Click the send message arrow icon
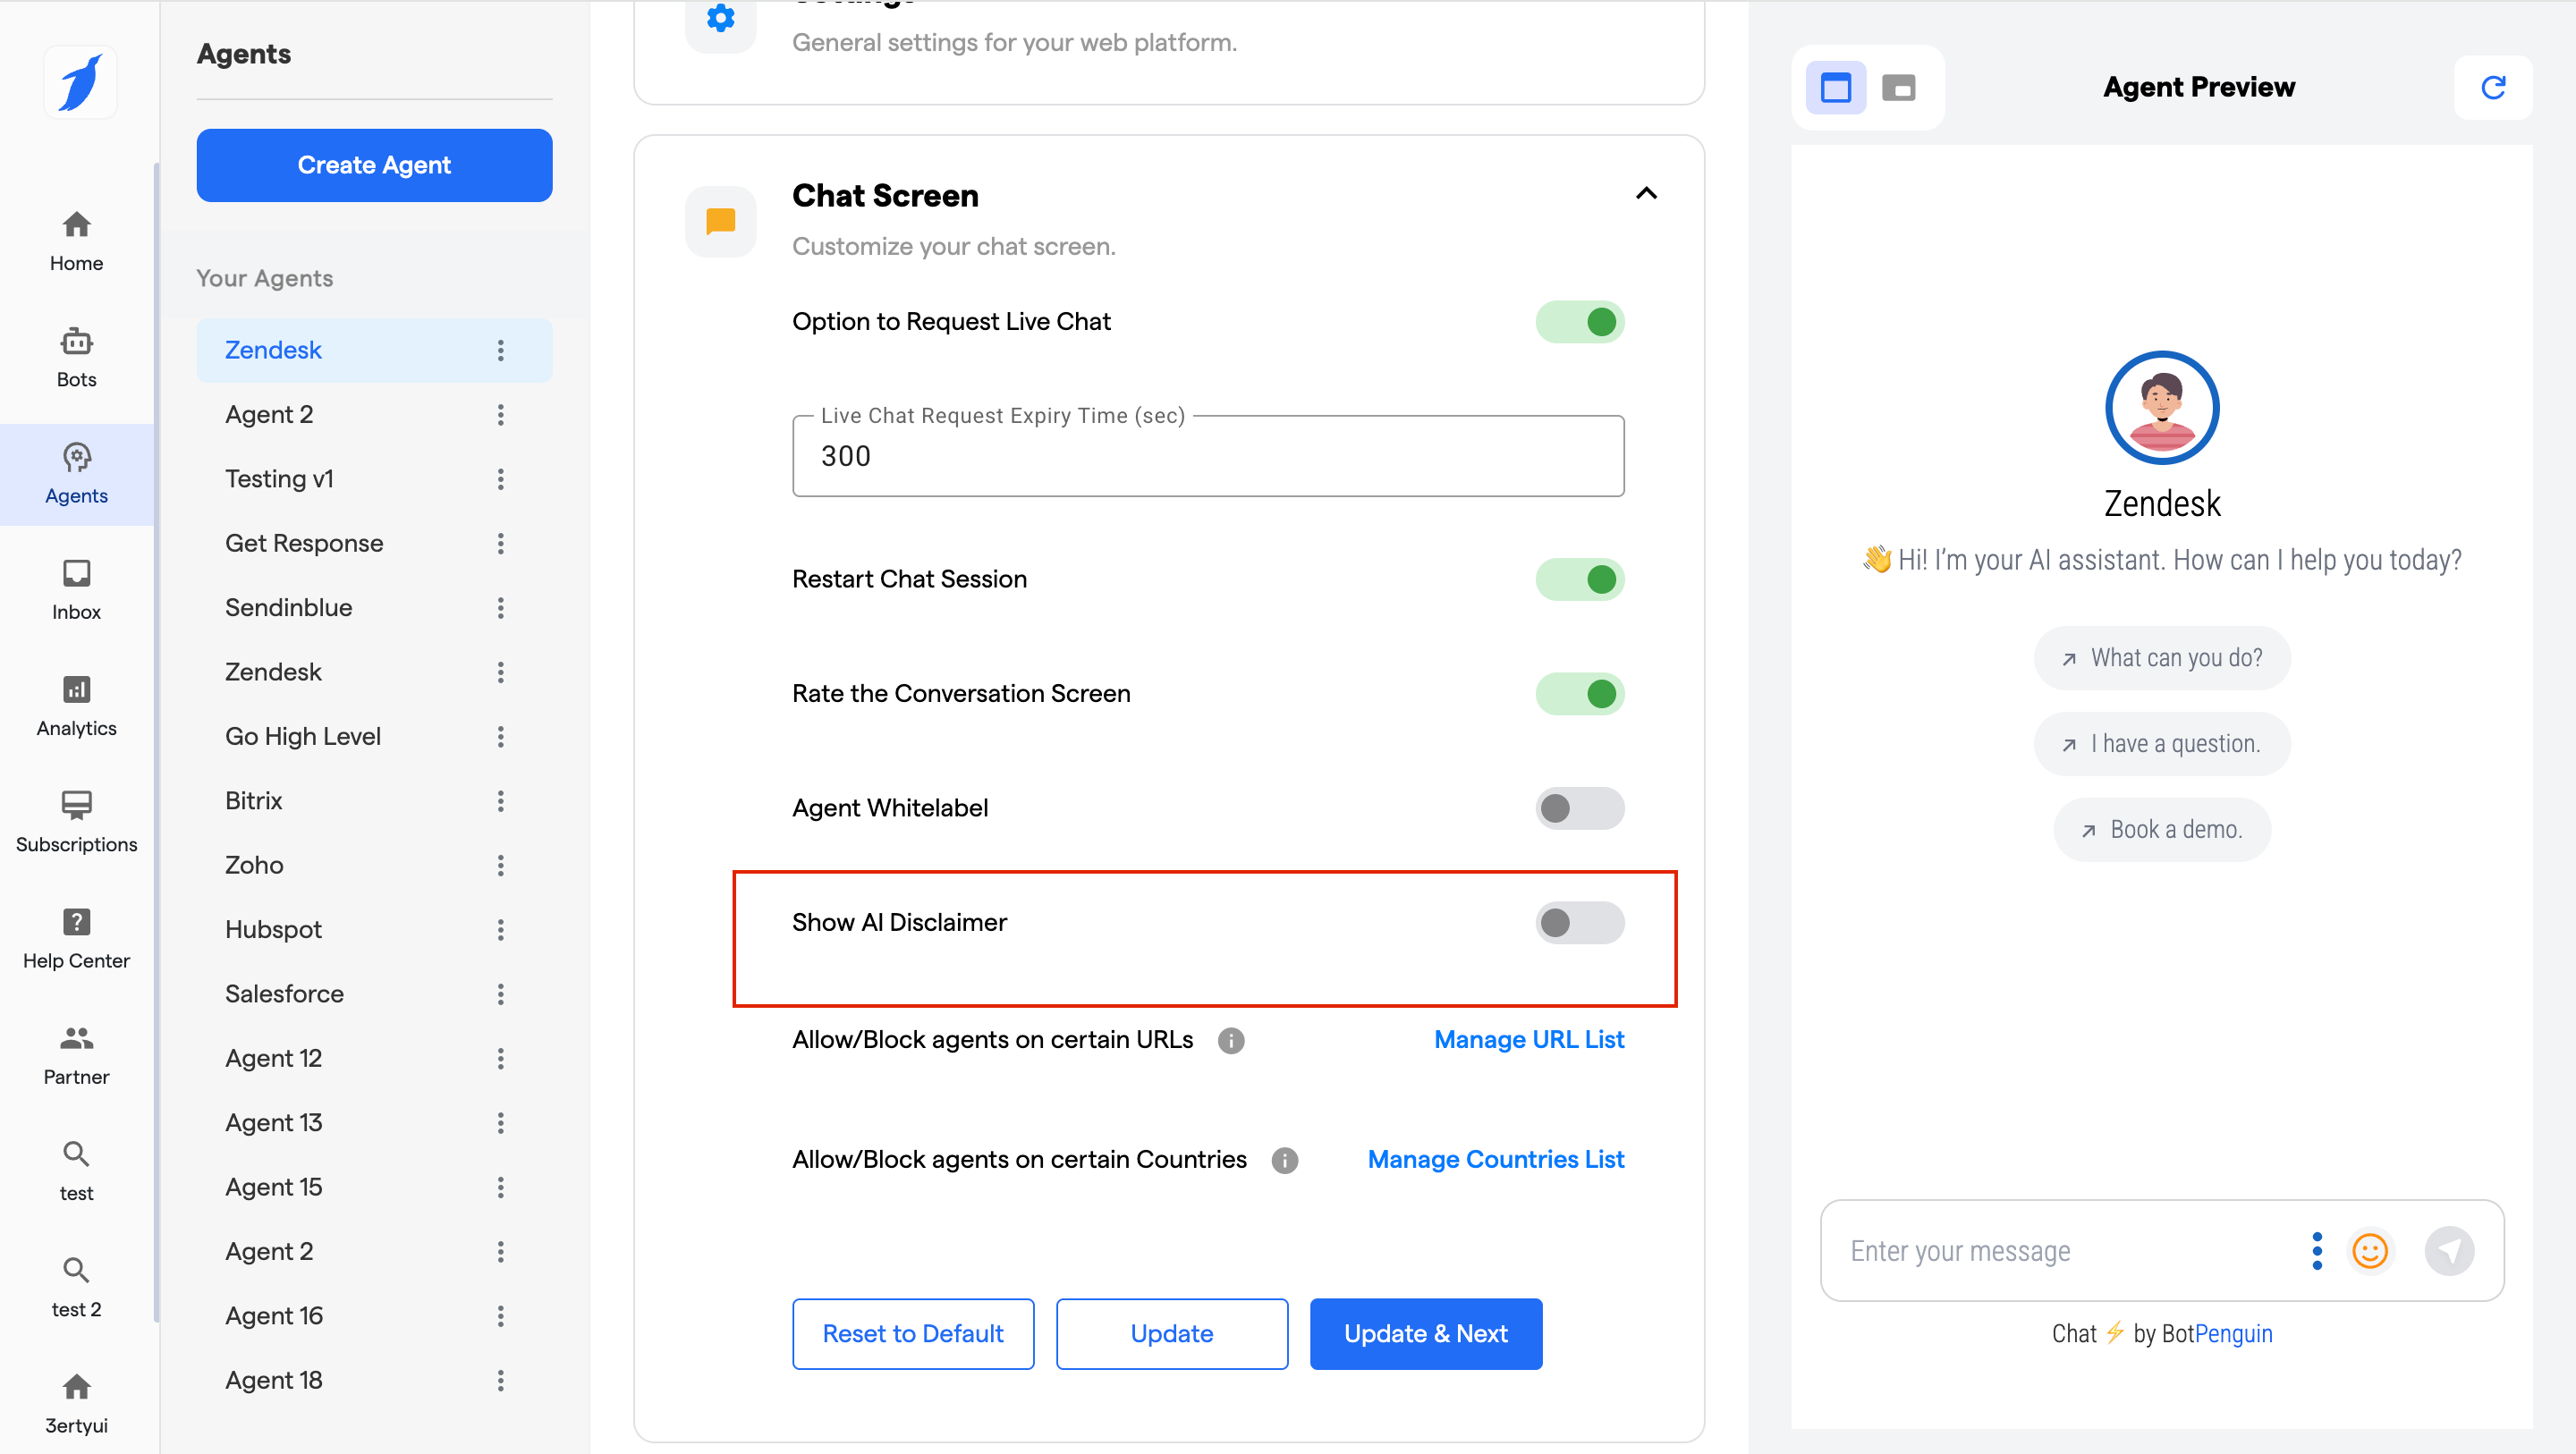Viewport: 2576px width, 1454px height. pos(2449,1250)
